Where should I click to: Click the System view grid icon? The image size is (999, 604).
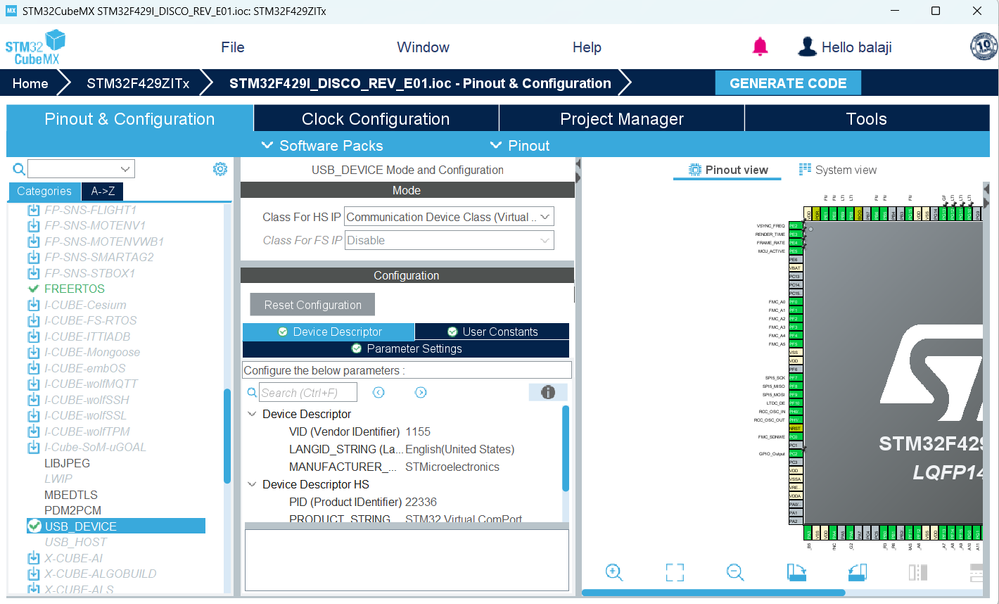[x=805, y=169]
